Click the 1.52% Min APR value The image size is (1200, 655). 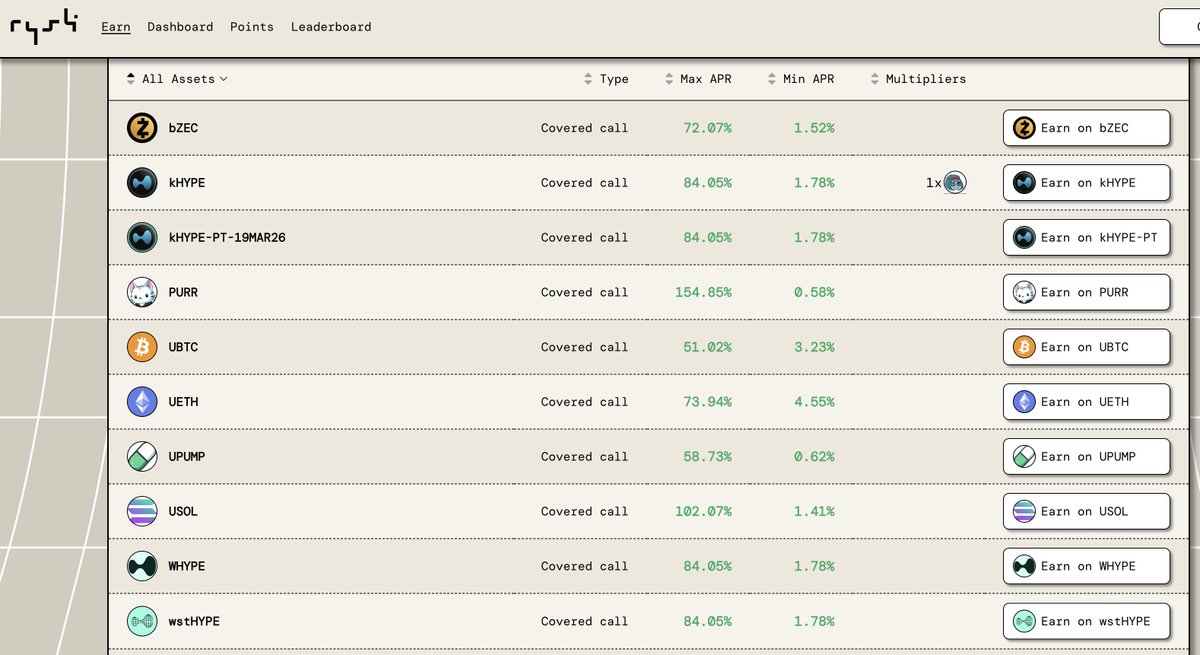(814, 128)
